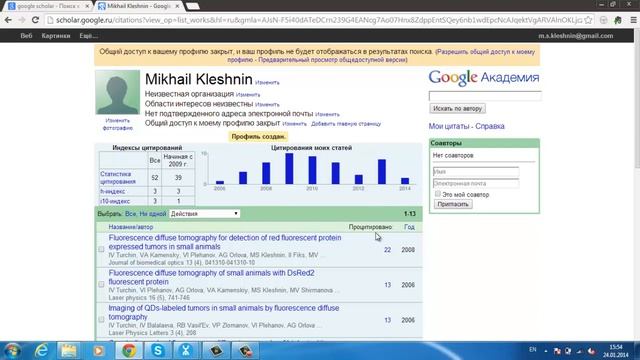Sort by Год column header
This screenshot has height=360, width=640.
coord(409,227)
